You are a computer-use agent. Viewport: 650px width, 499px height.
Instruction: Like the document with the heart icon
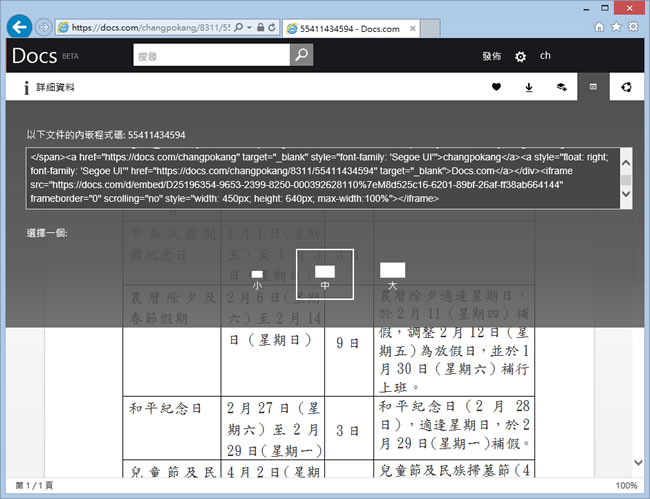496,87
